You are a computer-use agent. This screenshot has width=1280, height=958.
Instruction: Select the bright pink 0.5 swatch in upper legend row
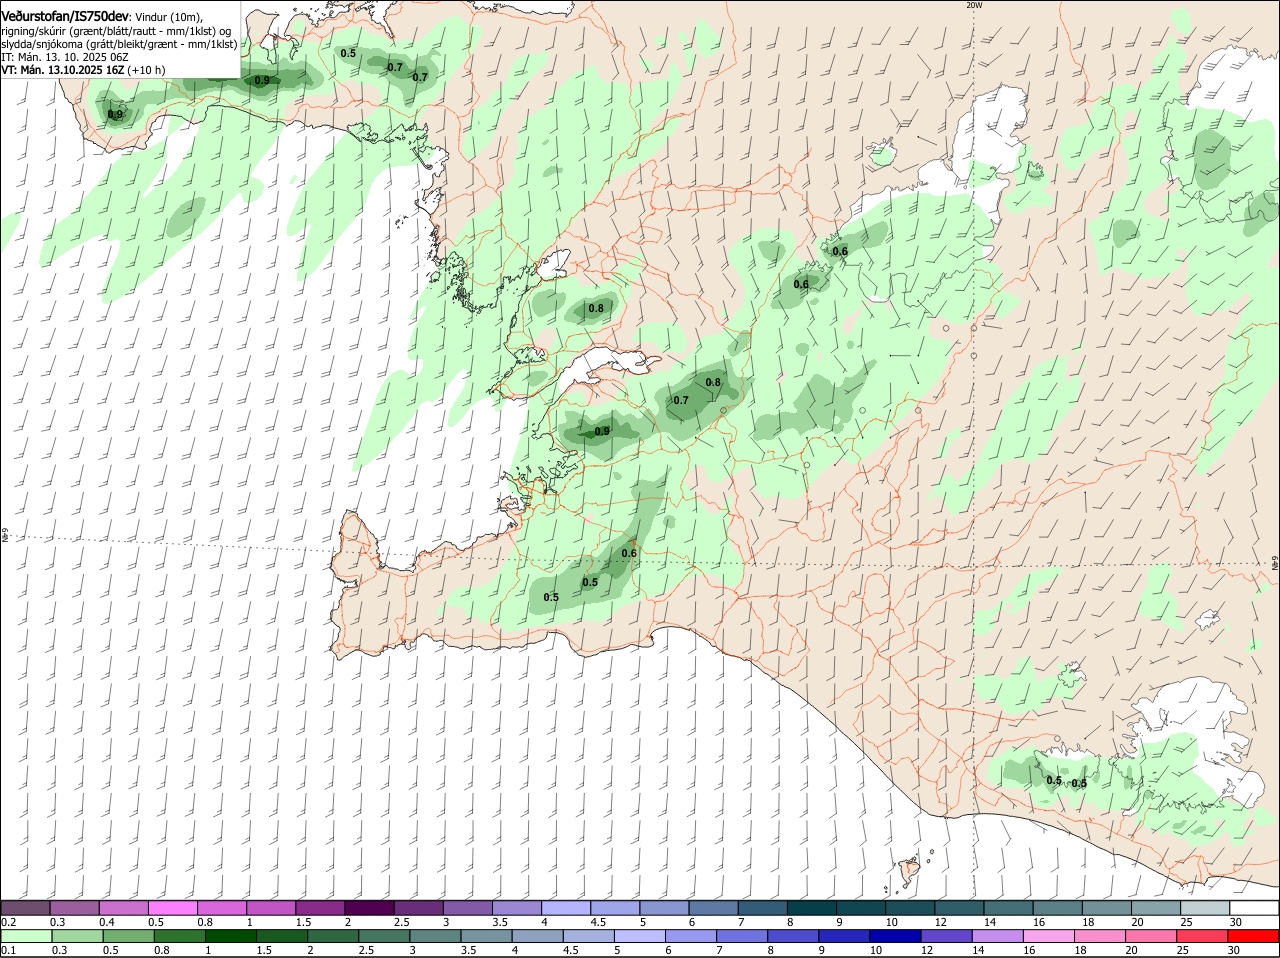coord(173,908)
